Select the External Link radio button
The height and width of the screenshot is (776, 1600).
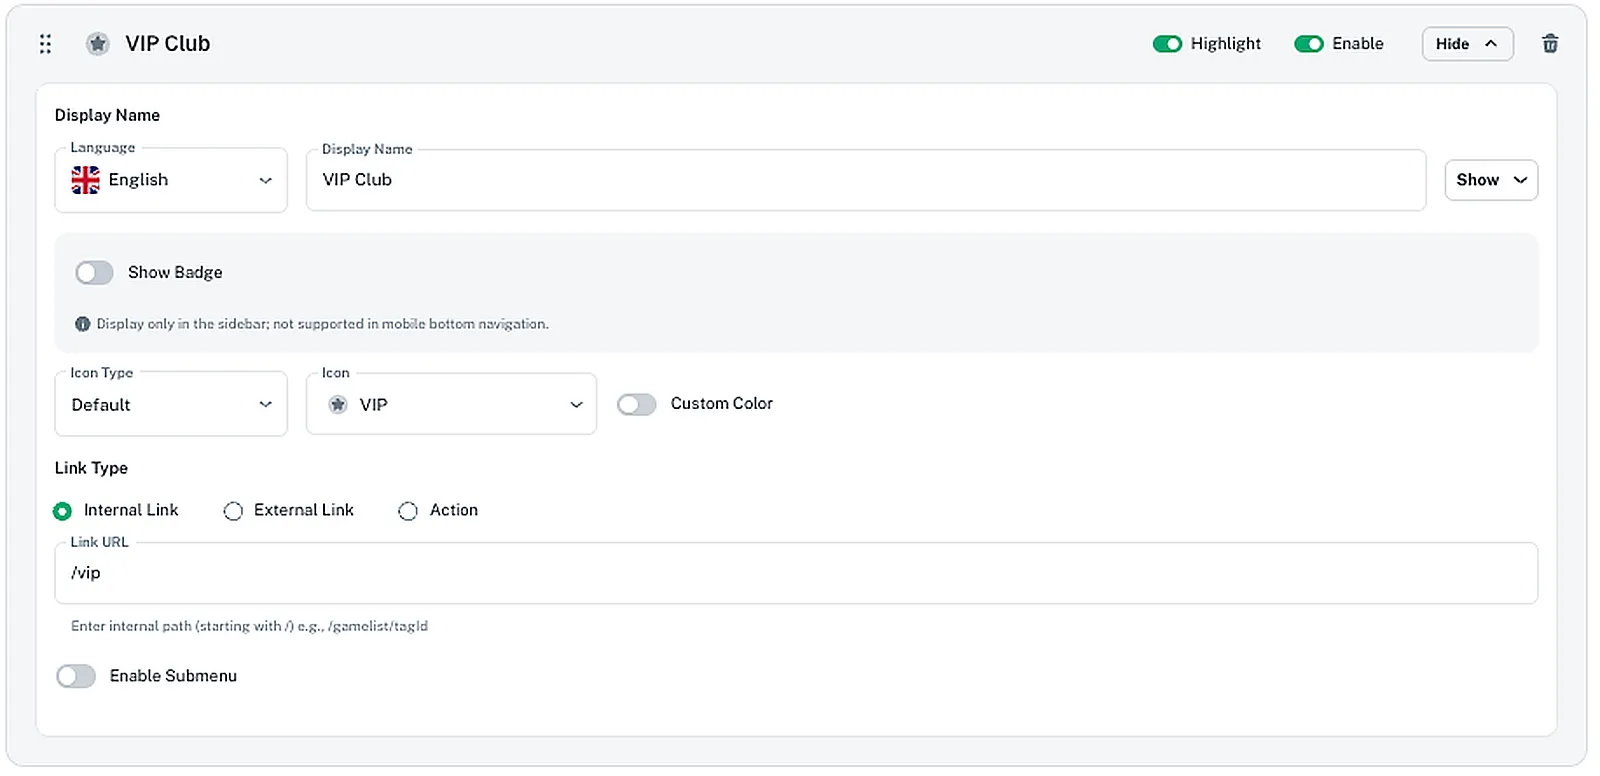point(233,511)
